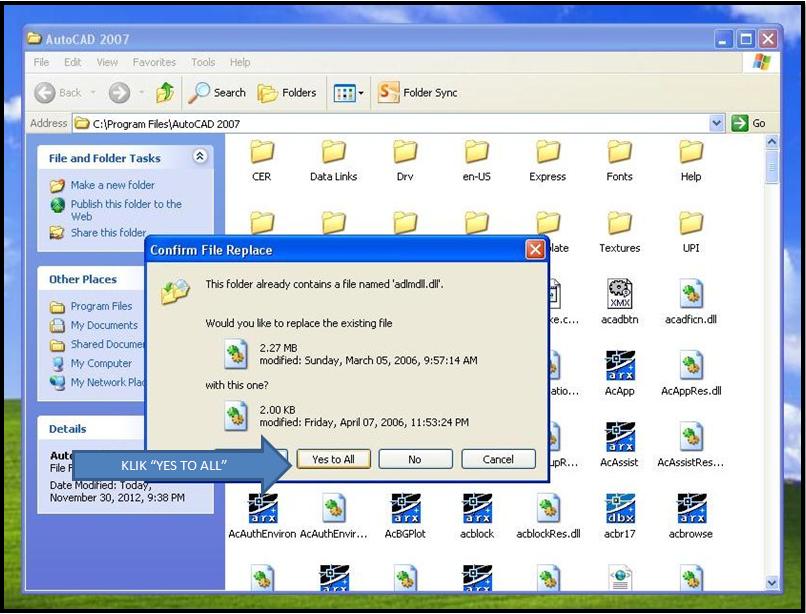Select the acadbtn XMX file
This screenshot has width=806, height=614.
619,302
